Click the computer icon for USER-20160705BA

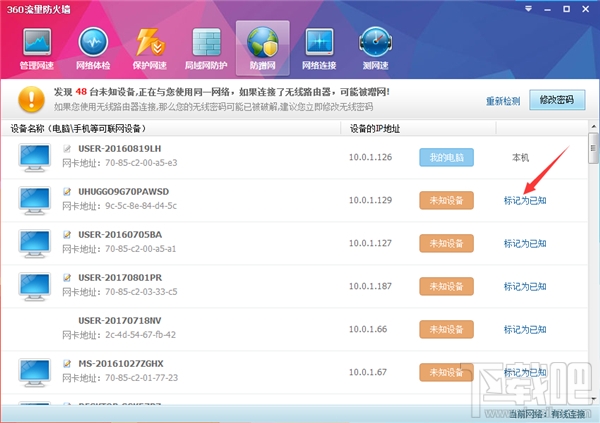(x=34, y=243)
